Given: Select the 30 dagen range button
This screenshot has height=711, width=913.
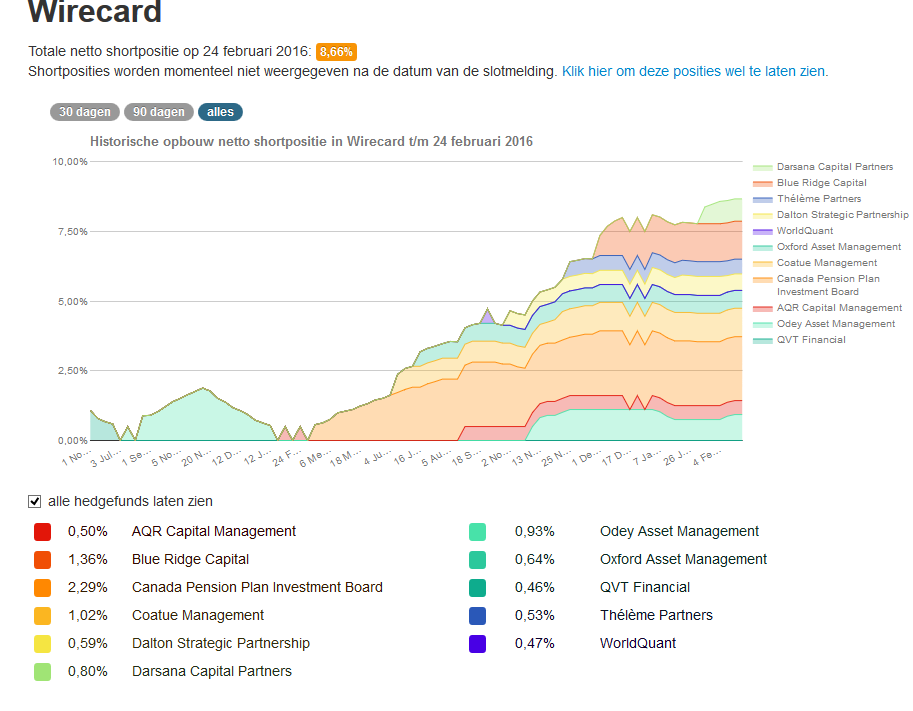Looking at the screenshot, I should (x=84, y=112).
